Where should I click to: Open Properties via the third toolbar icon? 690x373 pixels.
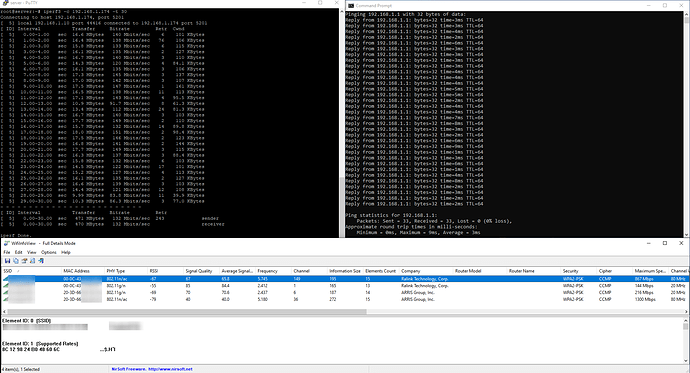24,261
